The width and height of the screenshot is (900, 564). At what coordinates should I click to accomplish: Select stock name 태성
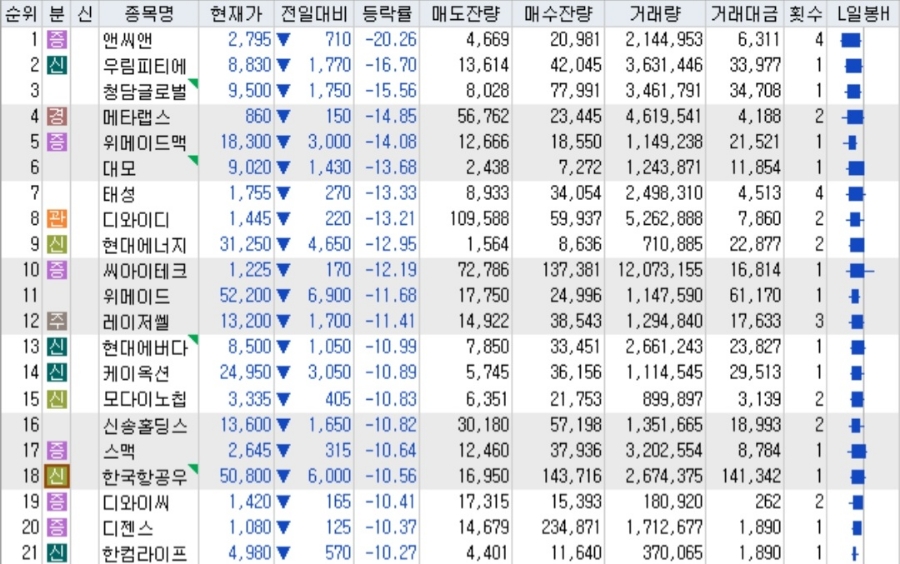coord(119,194)
